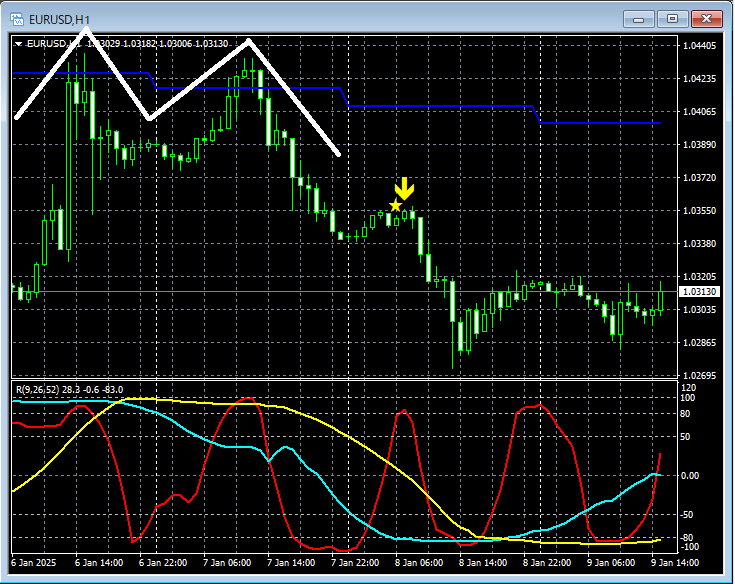Click the 1.03890 price scale label
Viewport: 735px width, 584px height.
pyautogui.click(x=699, y=144)
